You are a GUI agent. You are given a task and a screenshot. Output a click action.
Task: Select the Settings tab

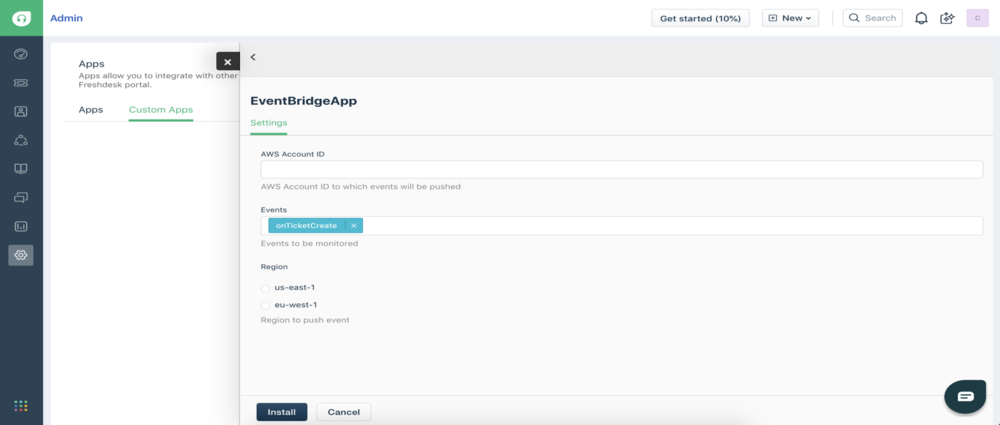coord(269,123)
